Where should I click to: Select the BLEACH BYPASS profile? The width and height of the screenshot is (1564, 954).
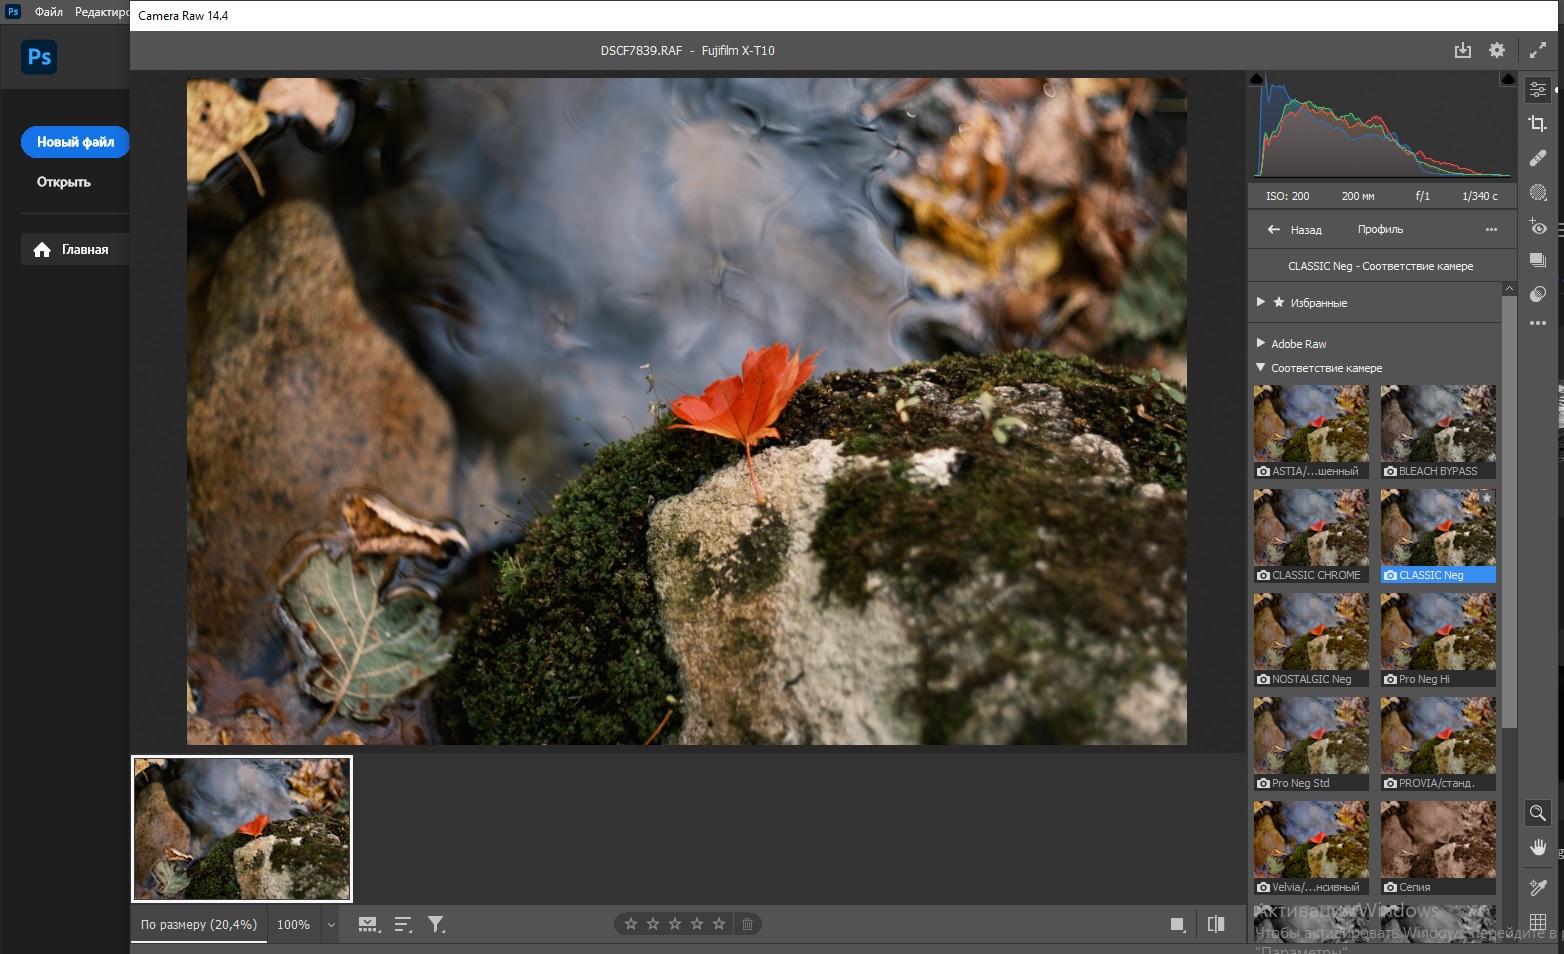pyautogui.click(x=1438, y=433)
